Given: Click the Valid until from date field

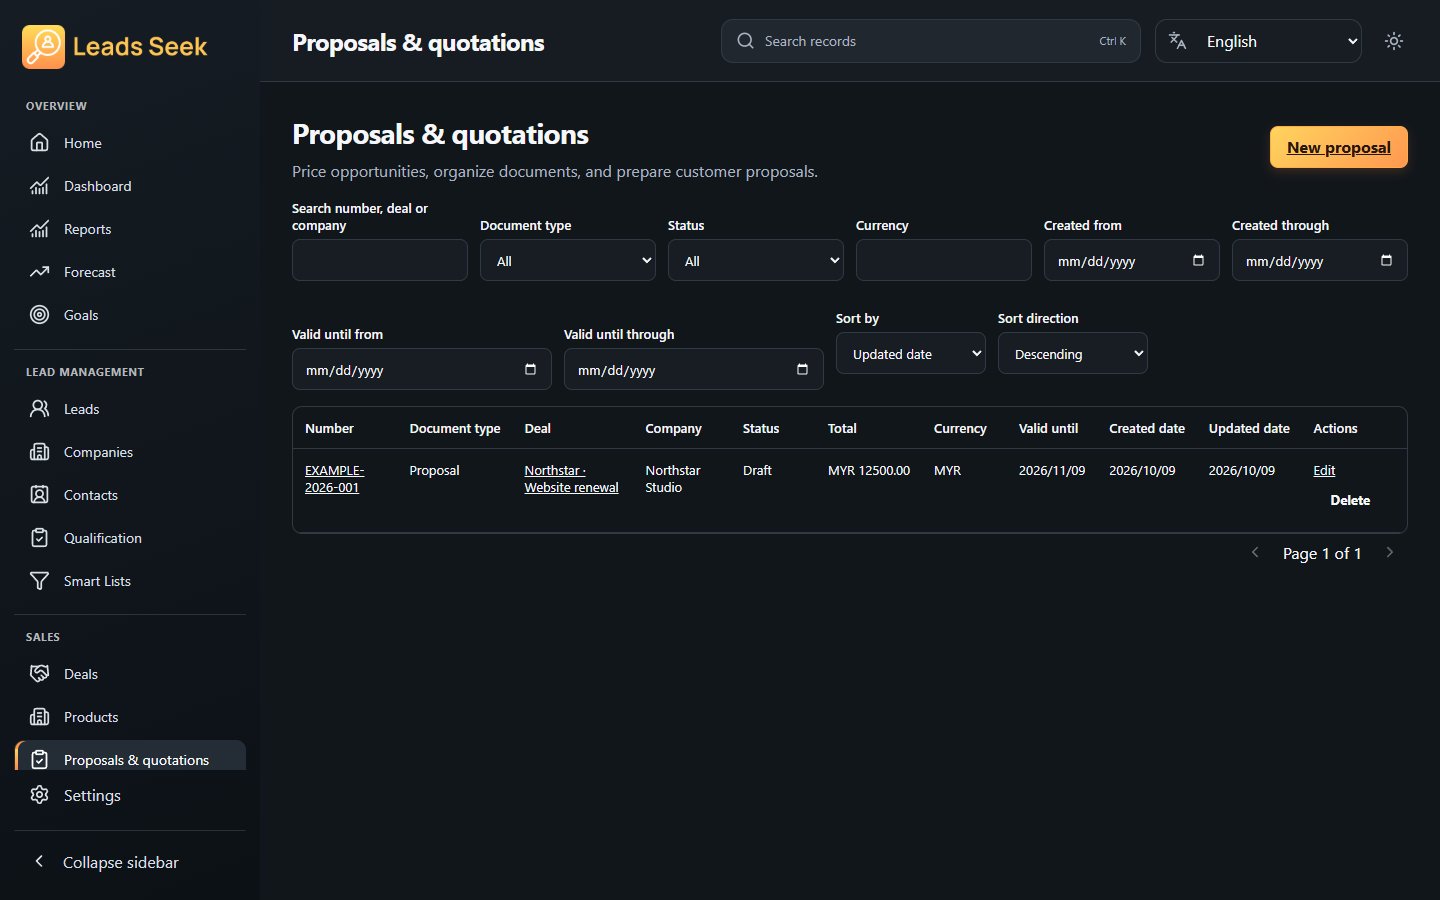Looking at the screenshot, I should click(x=421, y=369).
